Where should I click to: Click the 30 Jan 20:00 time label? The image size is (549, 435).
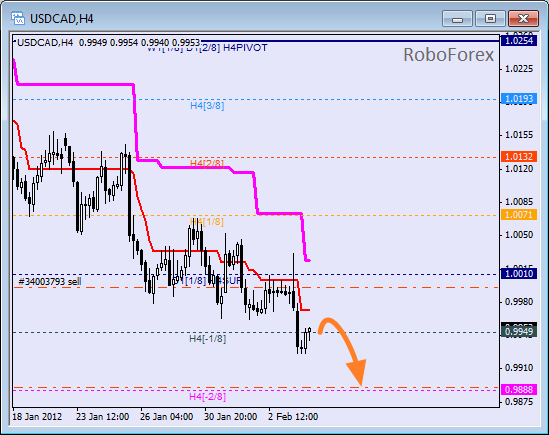(x=230, y=417)
